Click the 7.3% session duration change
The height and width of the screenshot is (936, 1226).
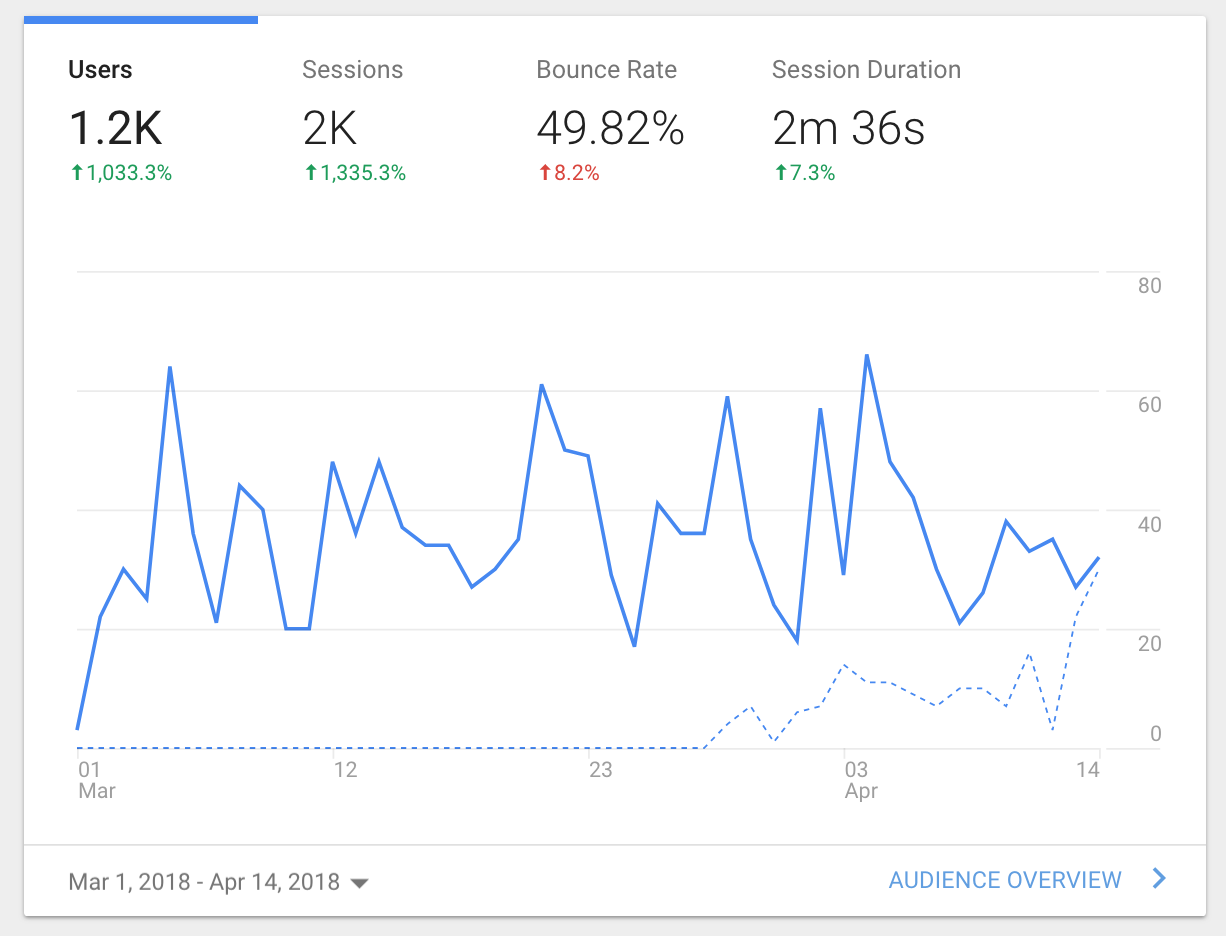pyautogui.click(x=803, y=173)
